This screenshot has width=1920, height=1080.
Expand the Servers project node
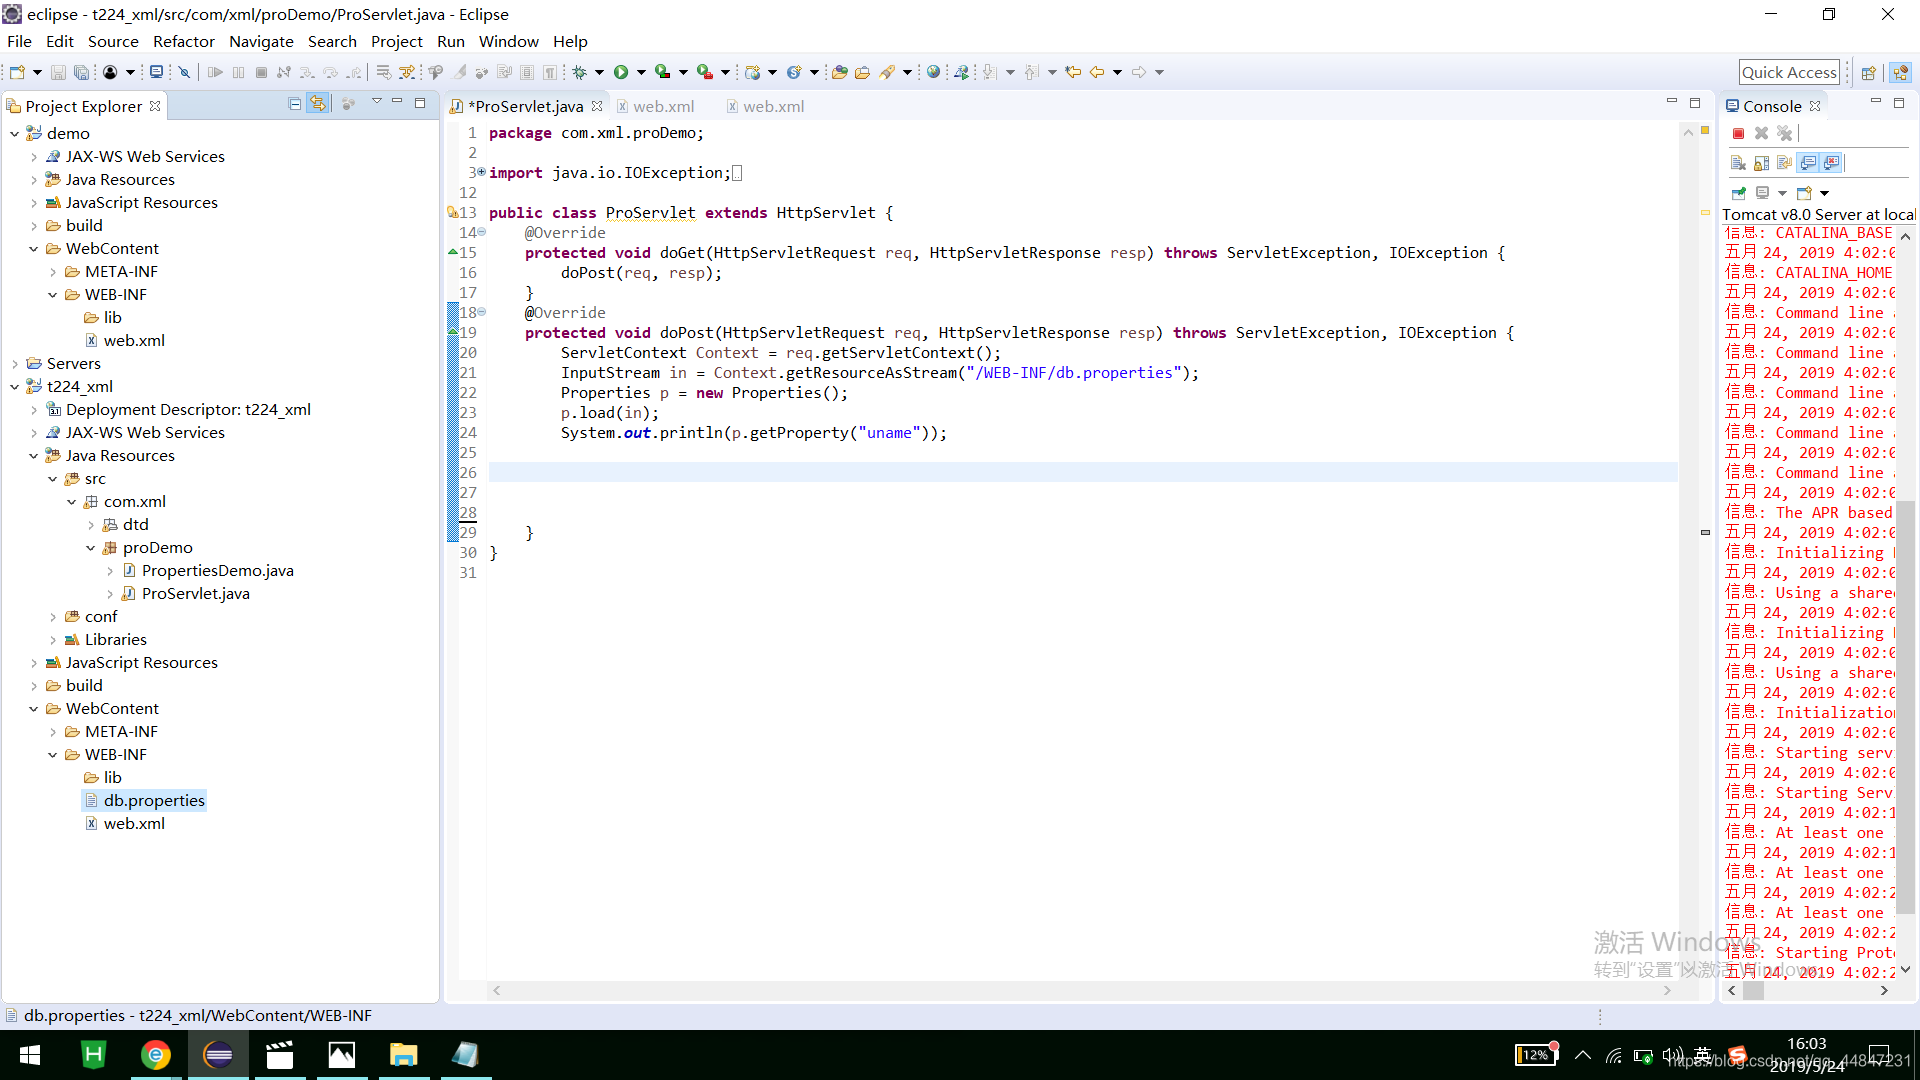(15, 364)
